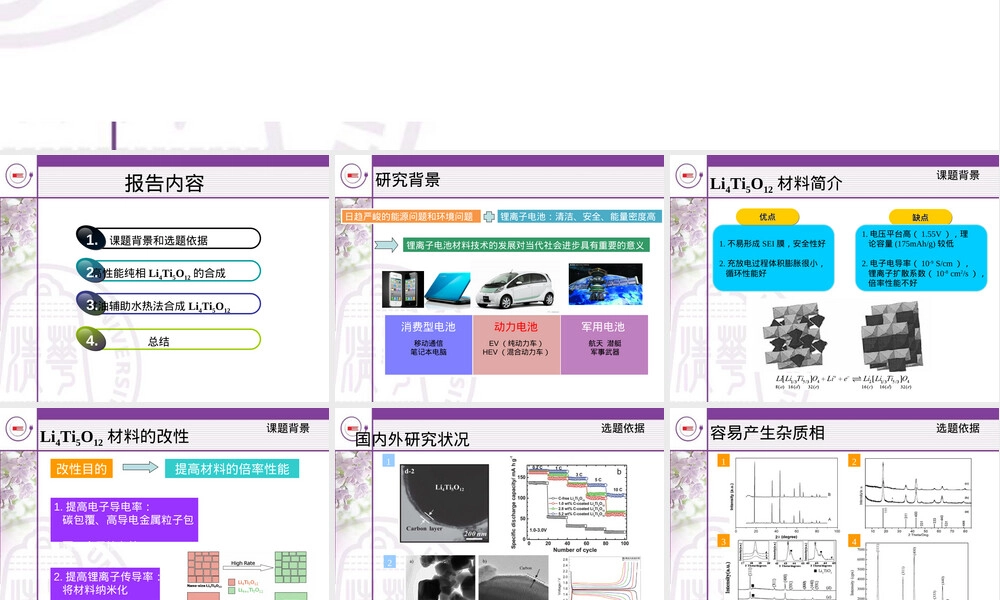Viewport: 1000px width, 600px height.
Task: Click the yellow 缺点 label
Action: point(920,217)
